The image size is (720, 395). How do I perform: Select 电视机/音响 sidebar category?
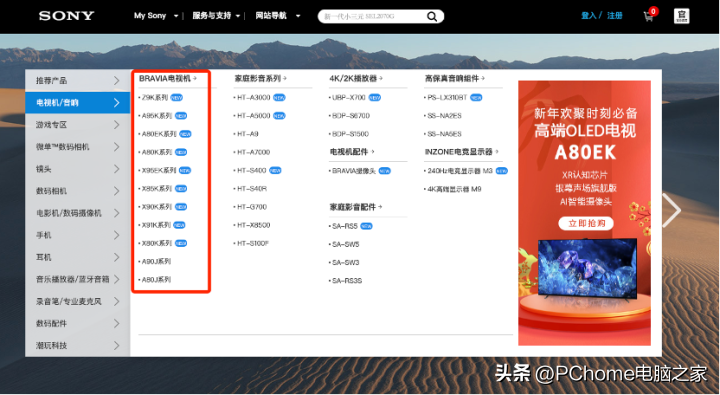[x=78, y=102]
